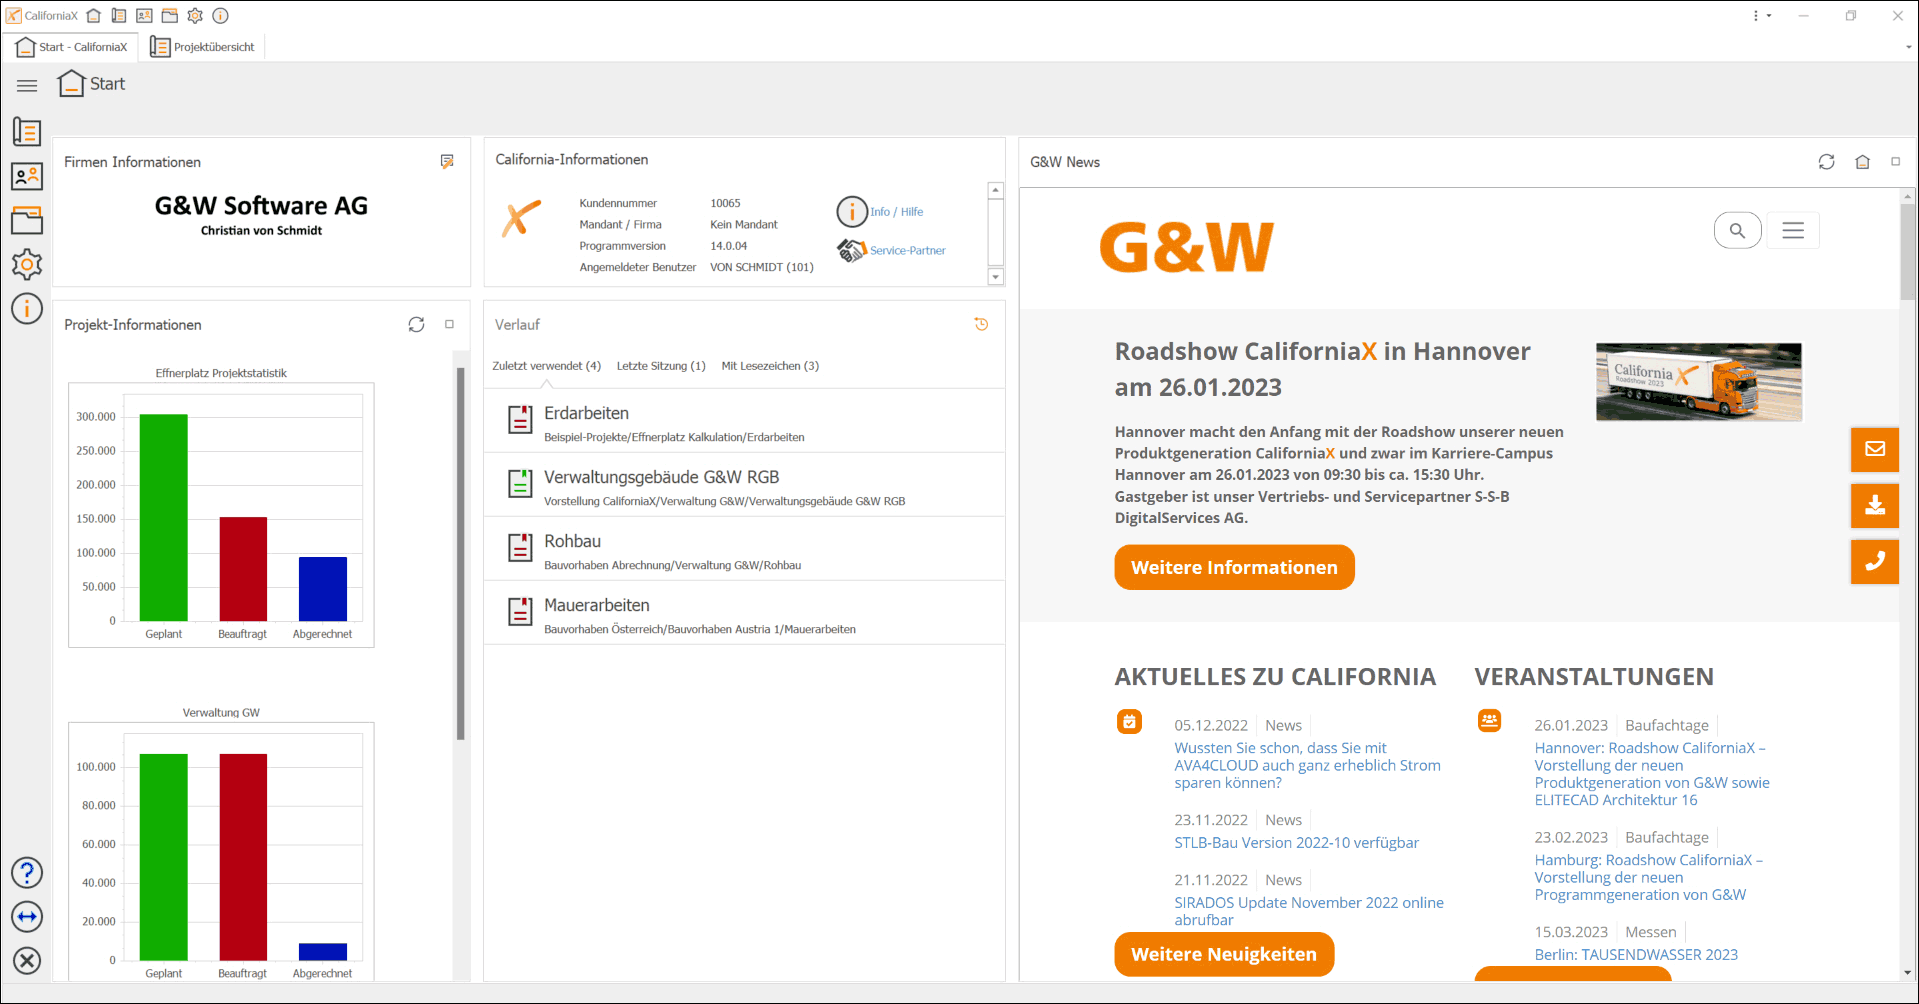This screenshot has height=1004, width=1919.
Task: Open project overview icon in left sidebar
Action: (x=27, y=132)
